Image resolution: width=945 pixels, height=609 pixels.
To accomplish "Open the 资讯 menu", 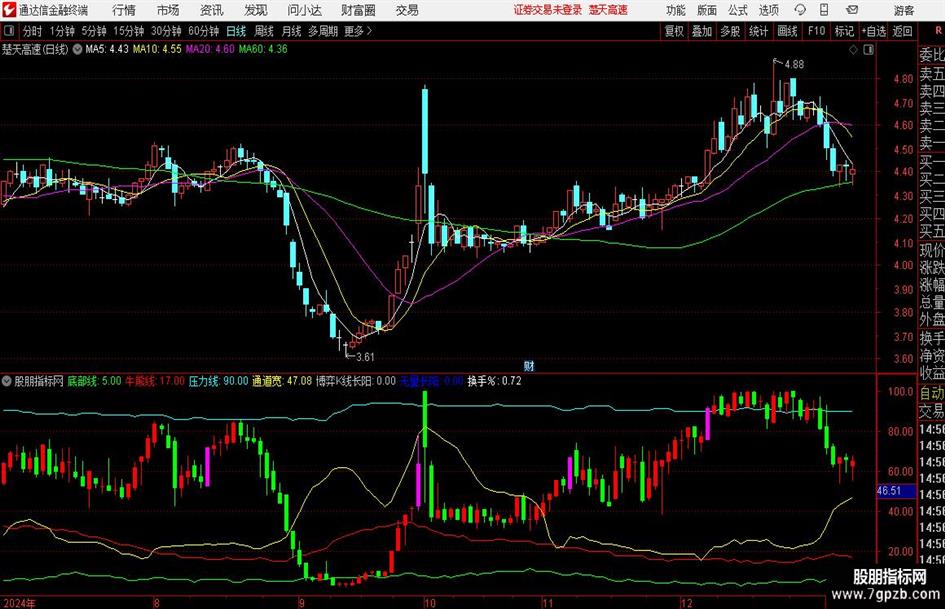I will [x=212, y=10].
